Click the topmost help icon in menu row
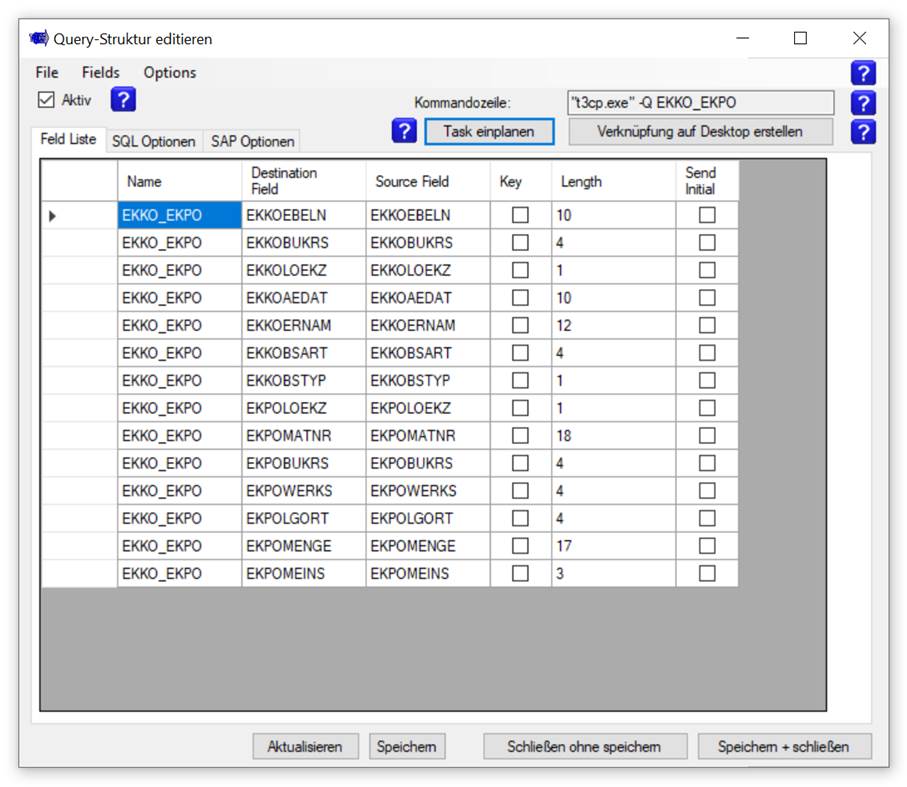The image size is (907, 787). coord(862,73)
